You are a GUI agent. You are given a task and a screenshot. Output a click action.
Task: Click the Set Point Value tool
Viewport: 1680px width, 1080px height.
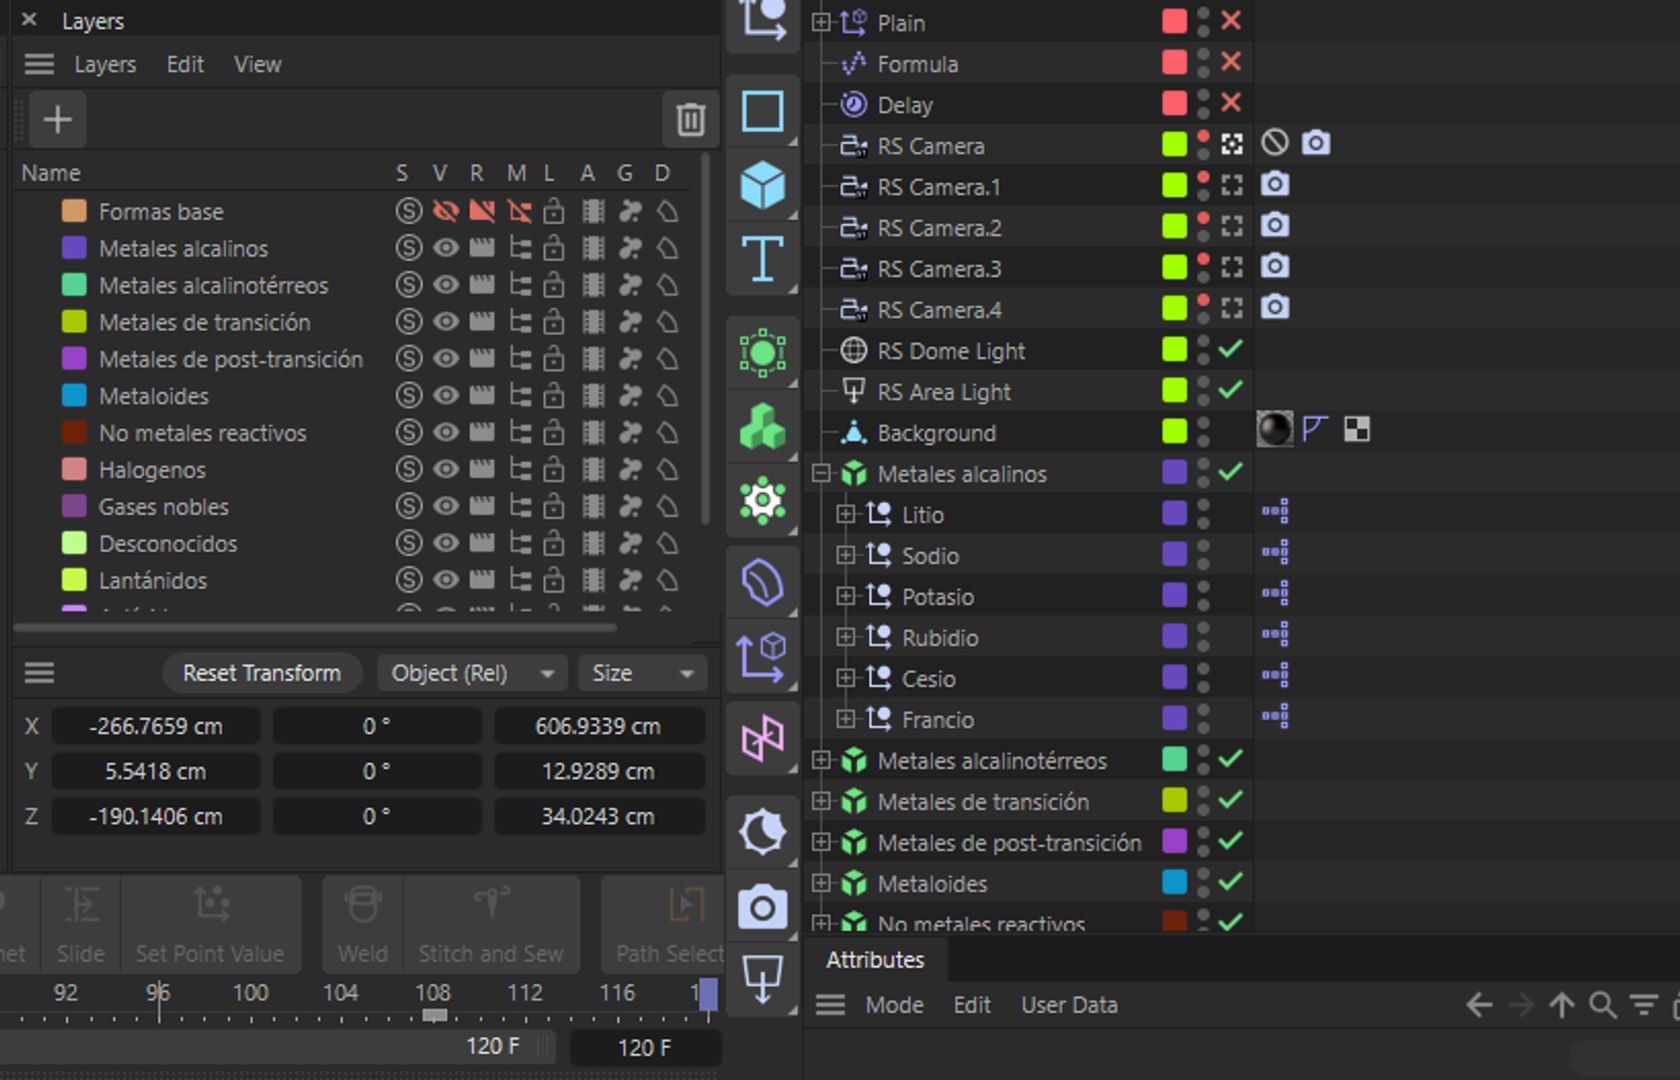(x=210, y=924)
